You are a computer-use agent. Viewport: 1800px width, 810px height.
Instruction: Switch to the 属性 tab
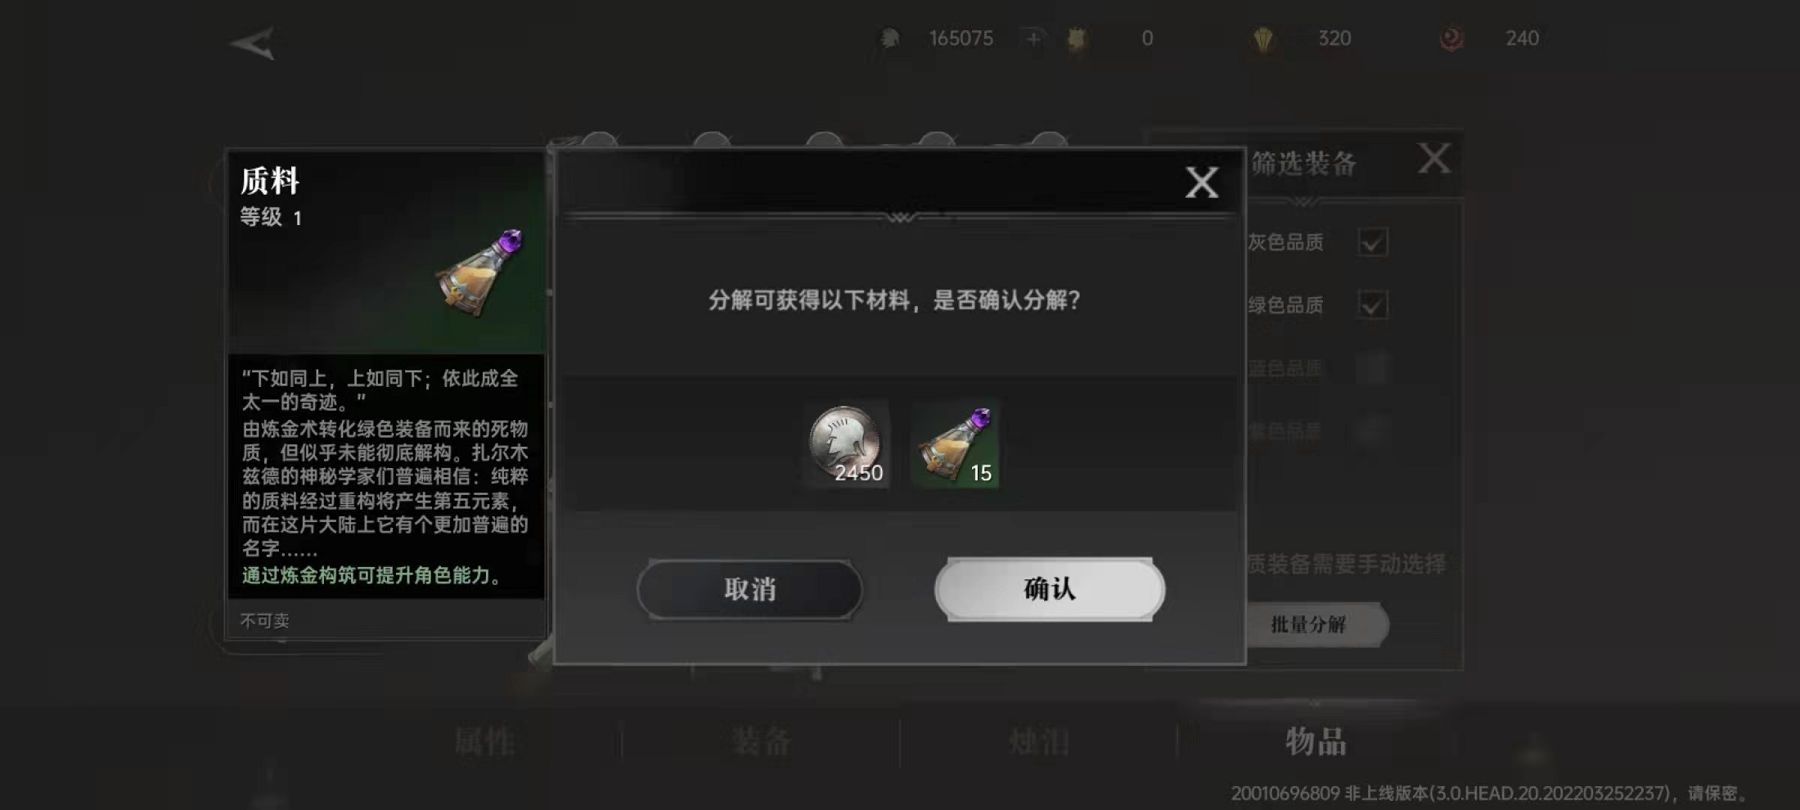tap(485, 742)
